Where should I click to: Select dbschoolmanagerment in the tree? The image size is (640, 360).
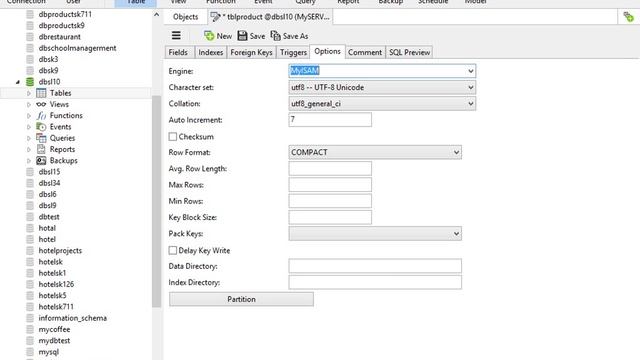click(77, 48)
